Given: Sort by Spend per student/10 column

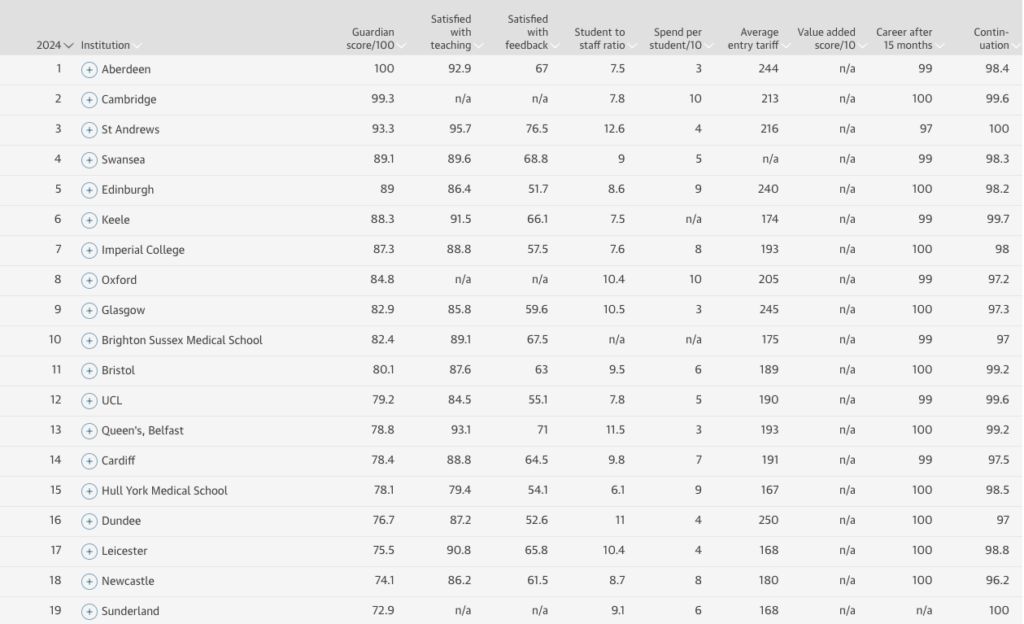Looking at the screenshot, I should coord(678,39).
